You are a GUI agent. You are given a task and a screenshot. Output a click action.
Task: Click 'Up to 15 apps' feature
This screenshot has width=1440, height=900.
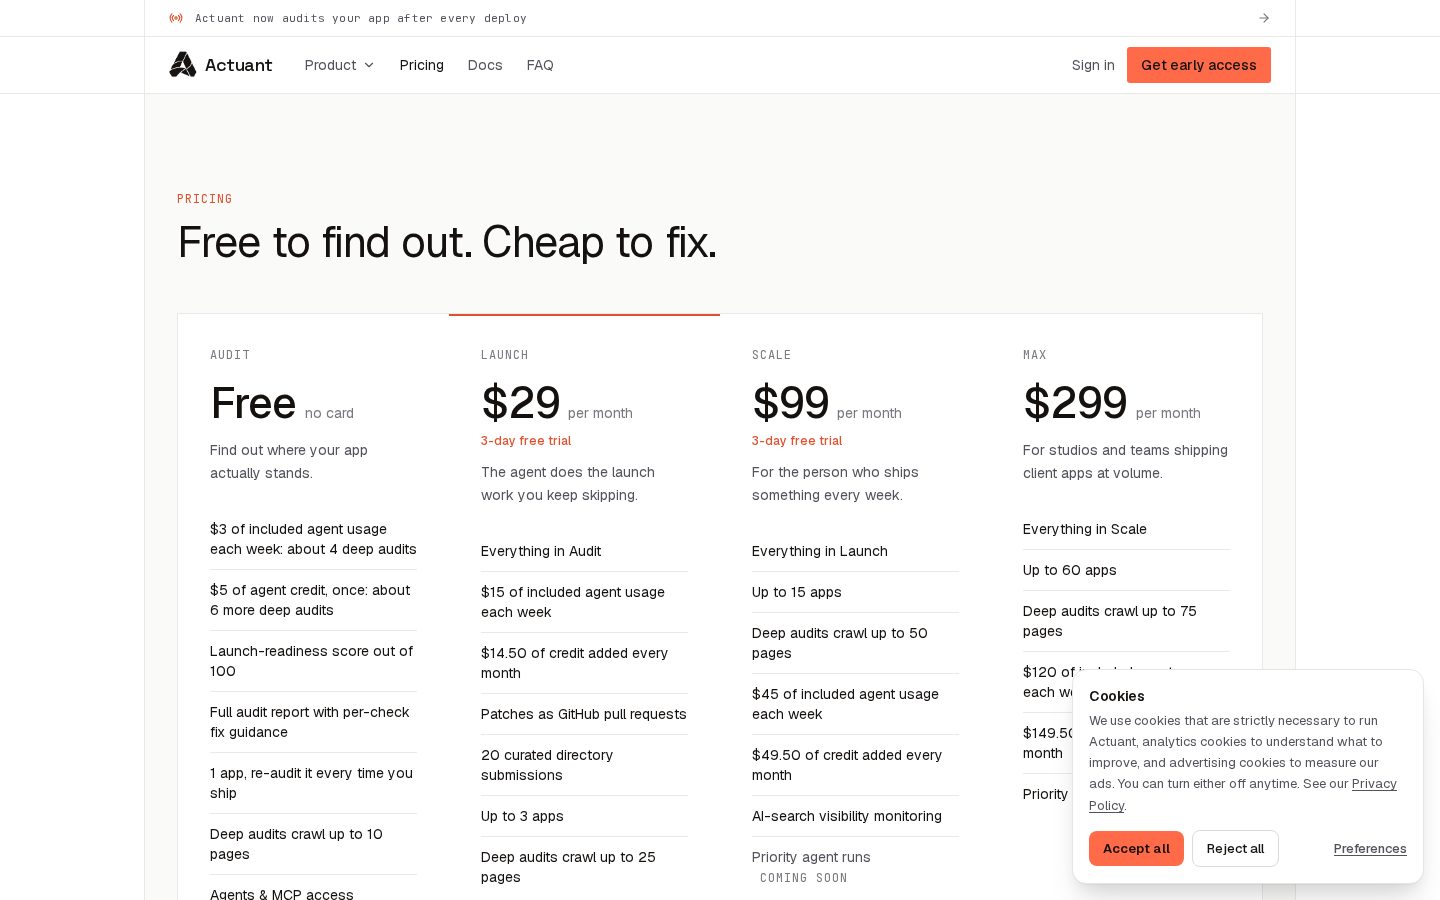coord(797,592)
